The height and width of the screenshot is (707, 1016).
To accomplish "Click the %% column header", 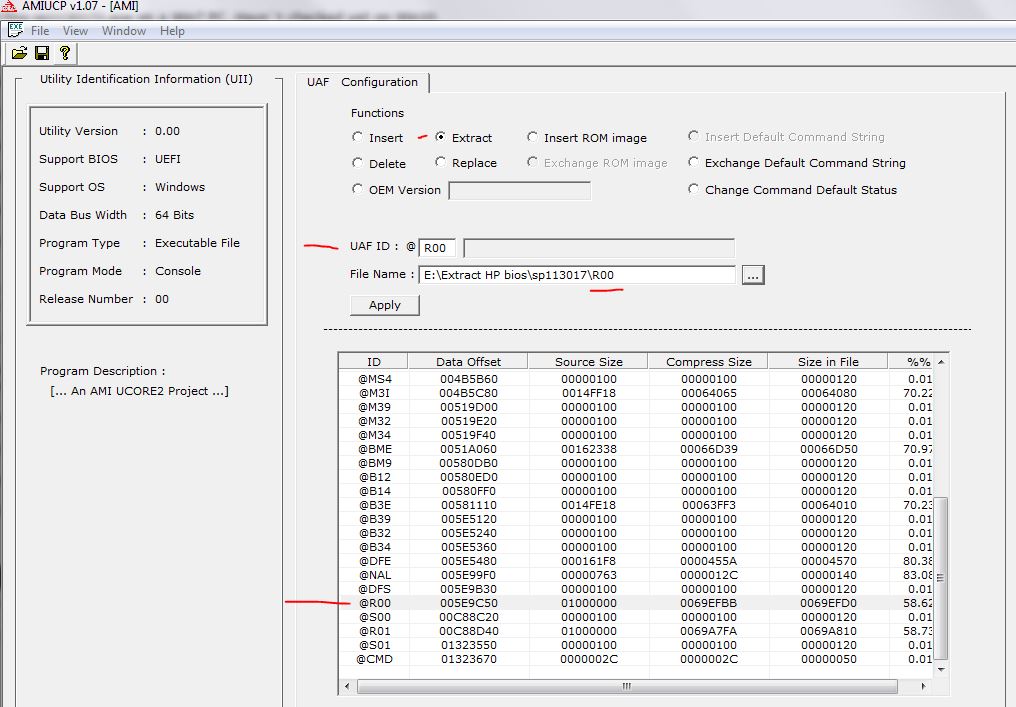I will click(x=910, y=362).
